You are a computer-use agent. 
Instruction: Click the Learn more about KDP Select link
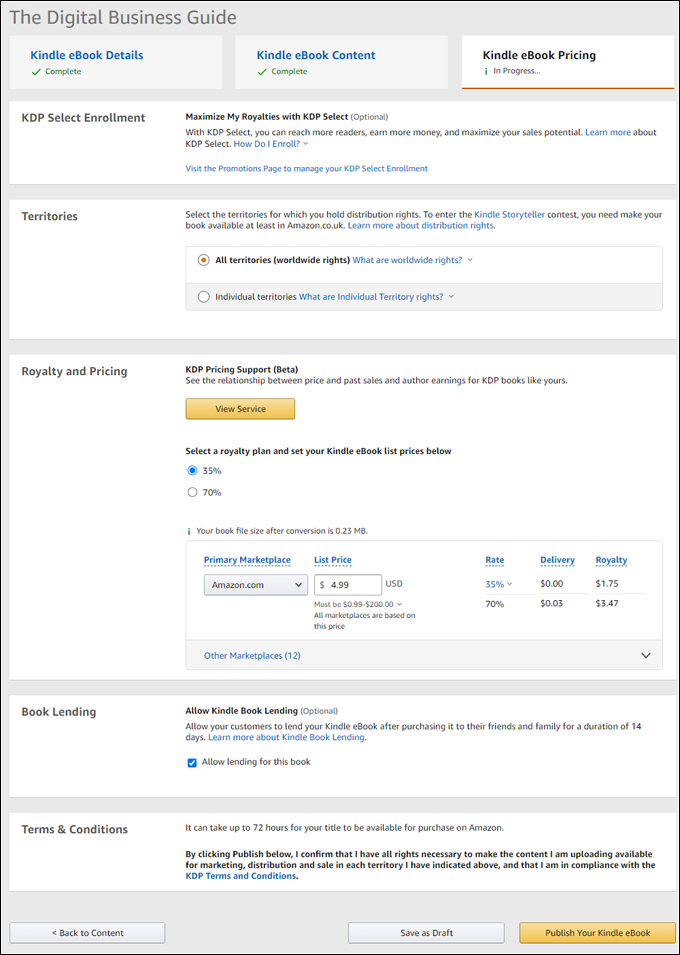tap(608, 132)
